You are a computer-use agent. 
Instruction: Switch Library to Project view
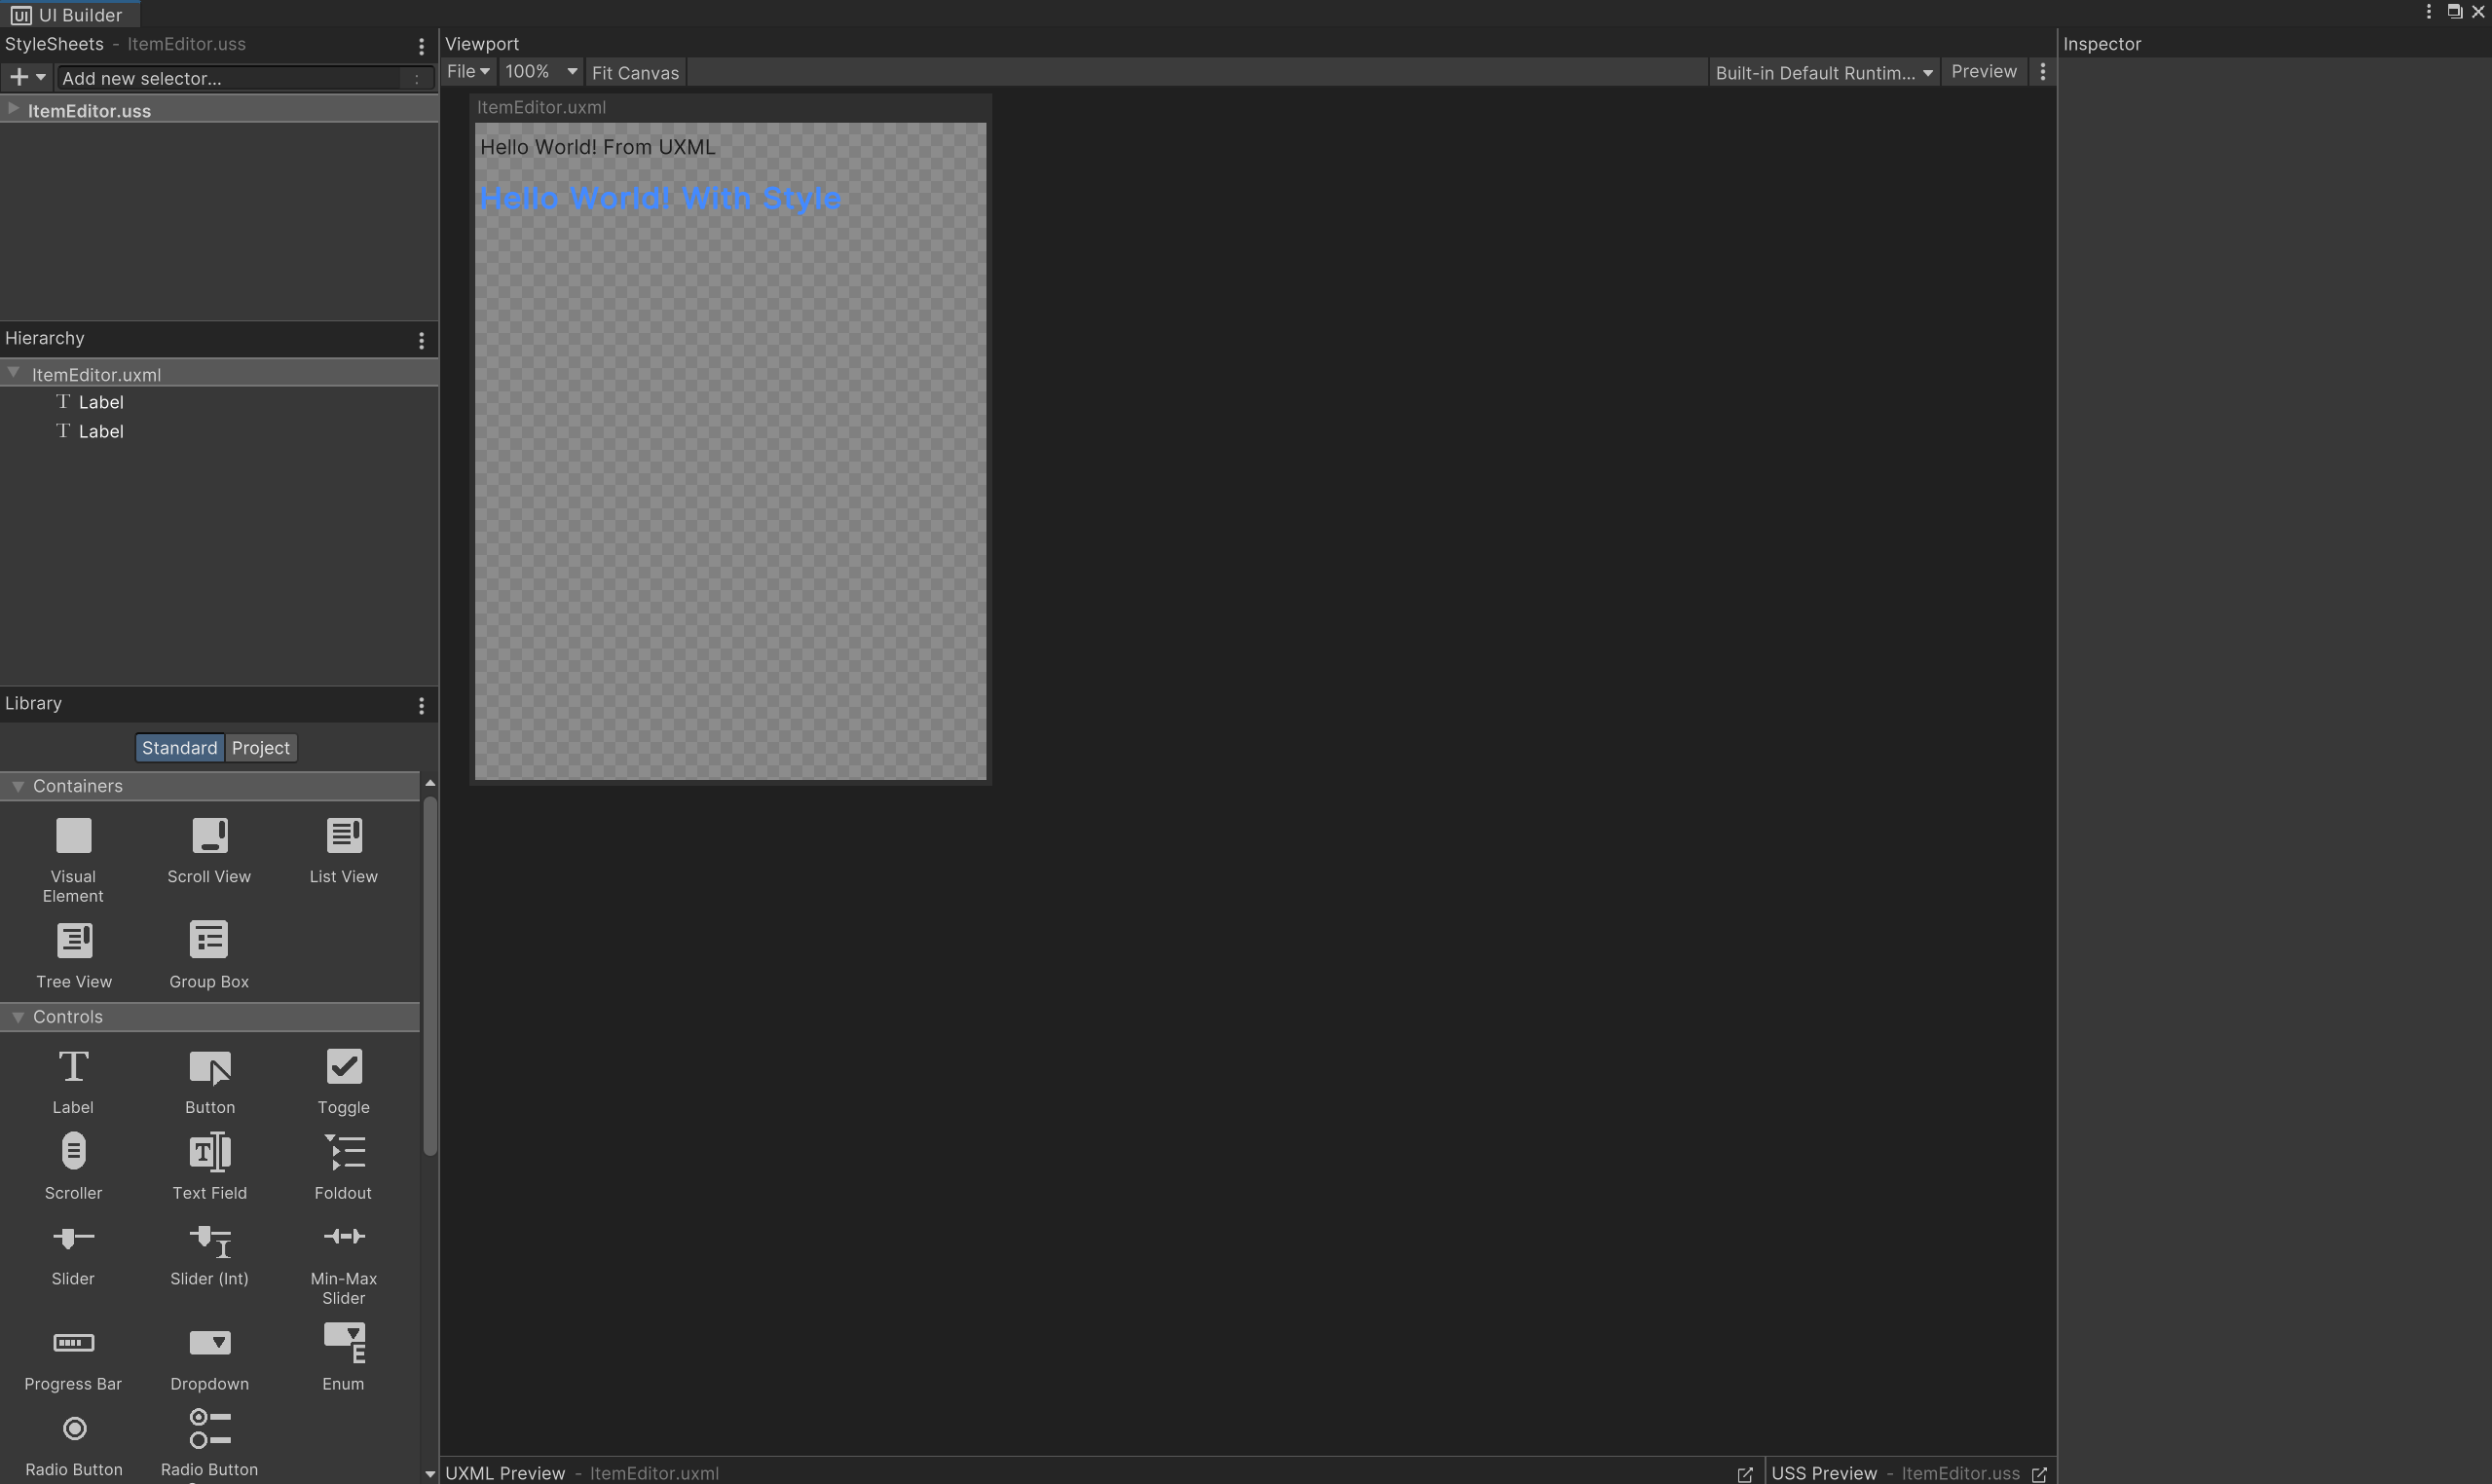[x=261, y=748]
